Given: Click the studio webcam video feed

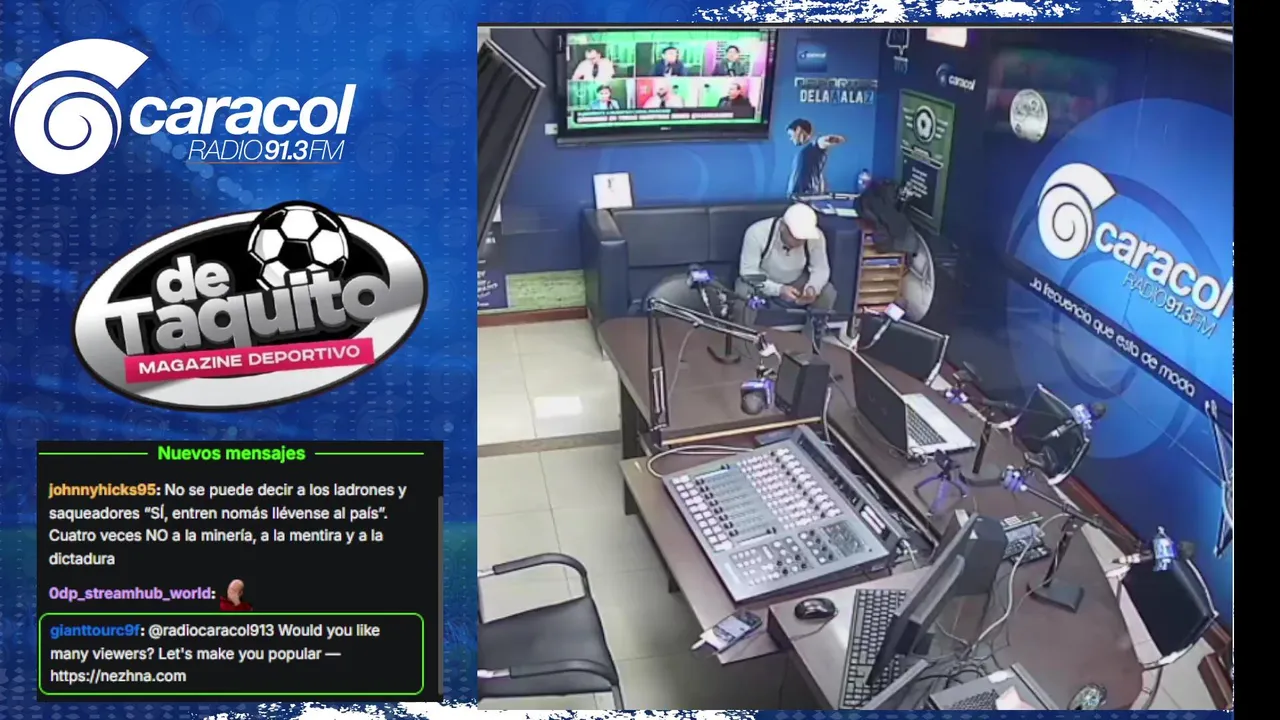Looking at the screenshot, I should coord(855,367).
